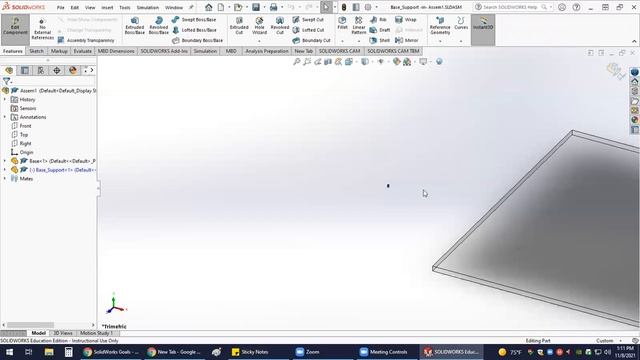This screenshot has height=360, width=640.
Task: Select Lofted Cut tool
Action: [308, 30]
